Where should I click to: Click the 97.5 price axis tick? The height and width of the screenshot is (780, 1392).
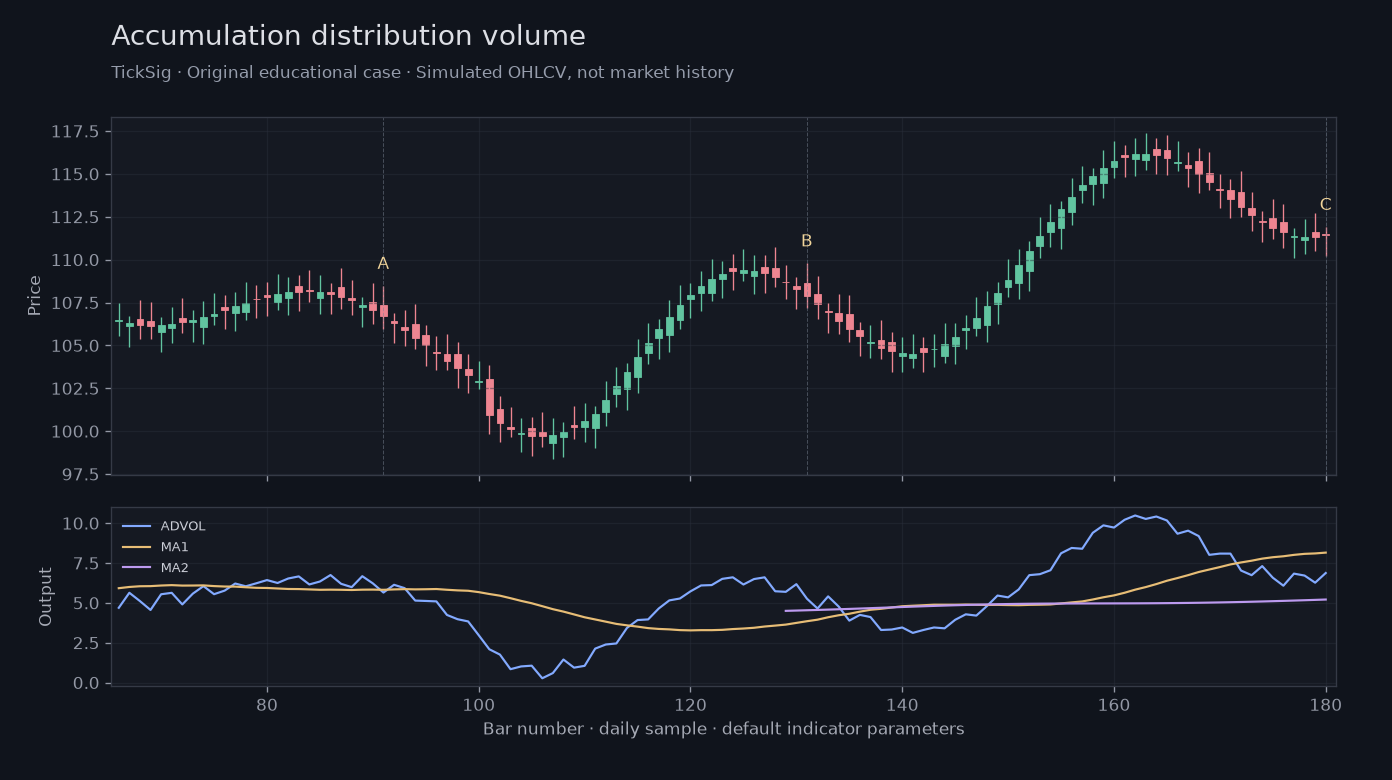coord(81,475)
